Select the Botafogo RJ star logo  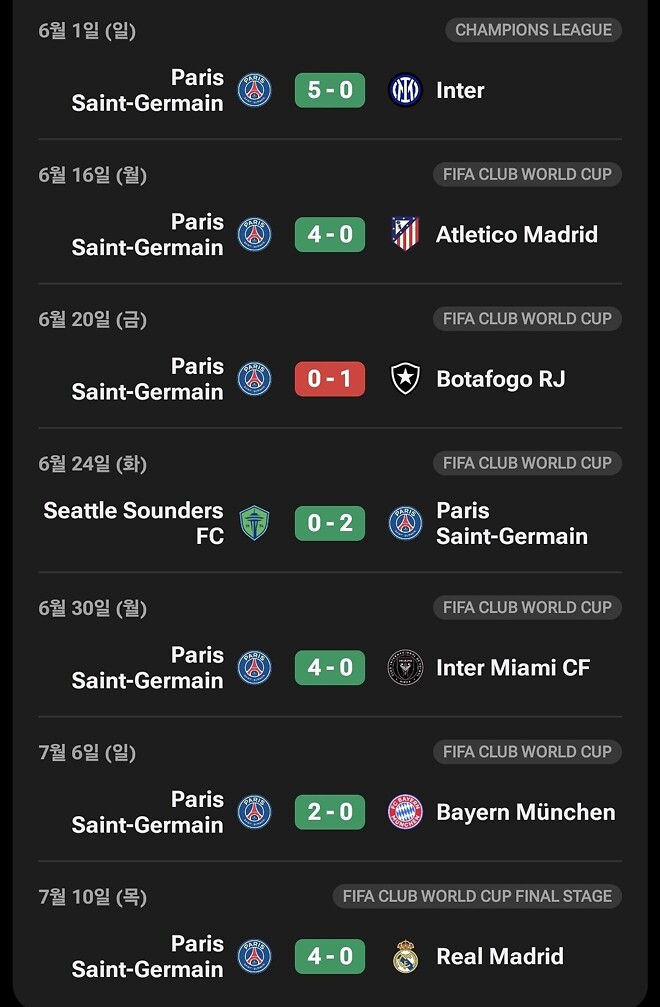[x=405, y=379]
